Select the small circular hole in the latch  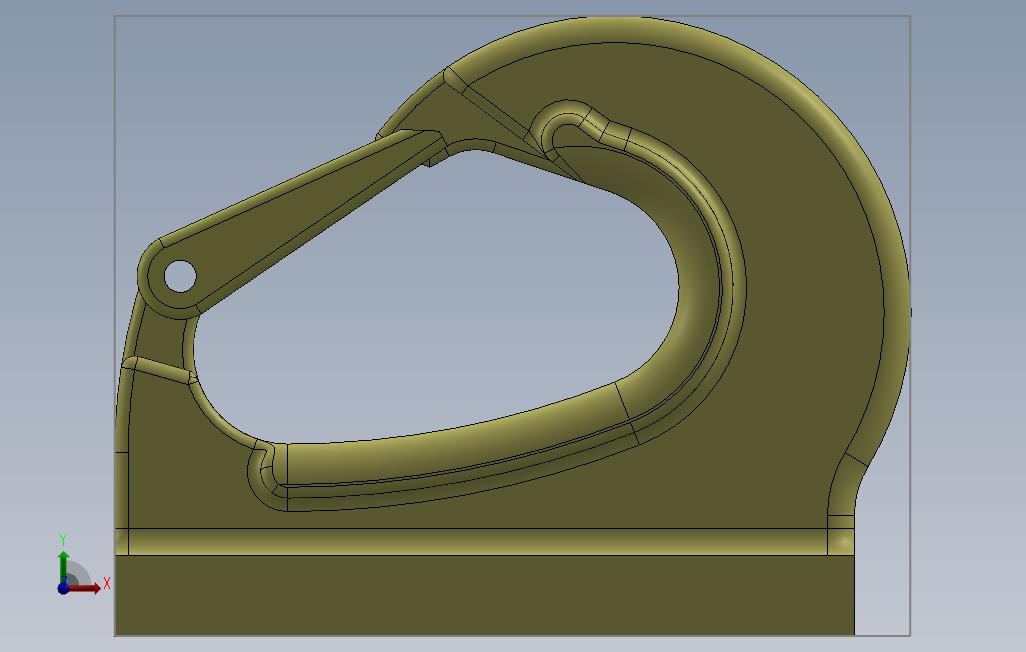pyautogui.click(x=179, y=276)
